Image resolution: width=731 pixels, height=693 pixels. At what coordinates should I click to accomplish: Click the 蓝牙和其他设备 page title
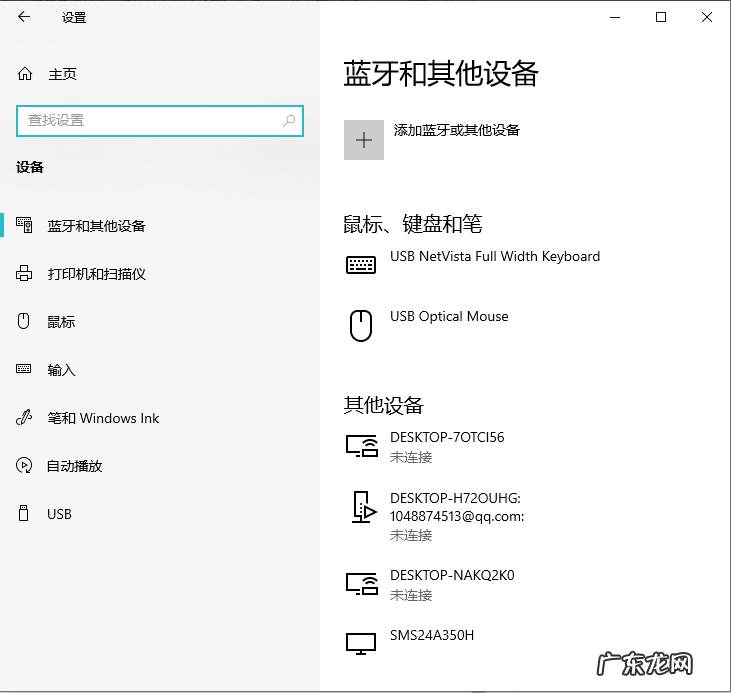tap(441, 74)
